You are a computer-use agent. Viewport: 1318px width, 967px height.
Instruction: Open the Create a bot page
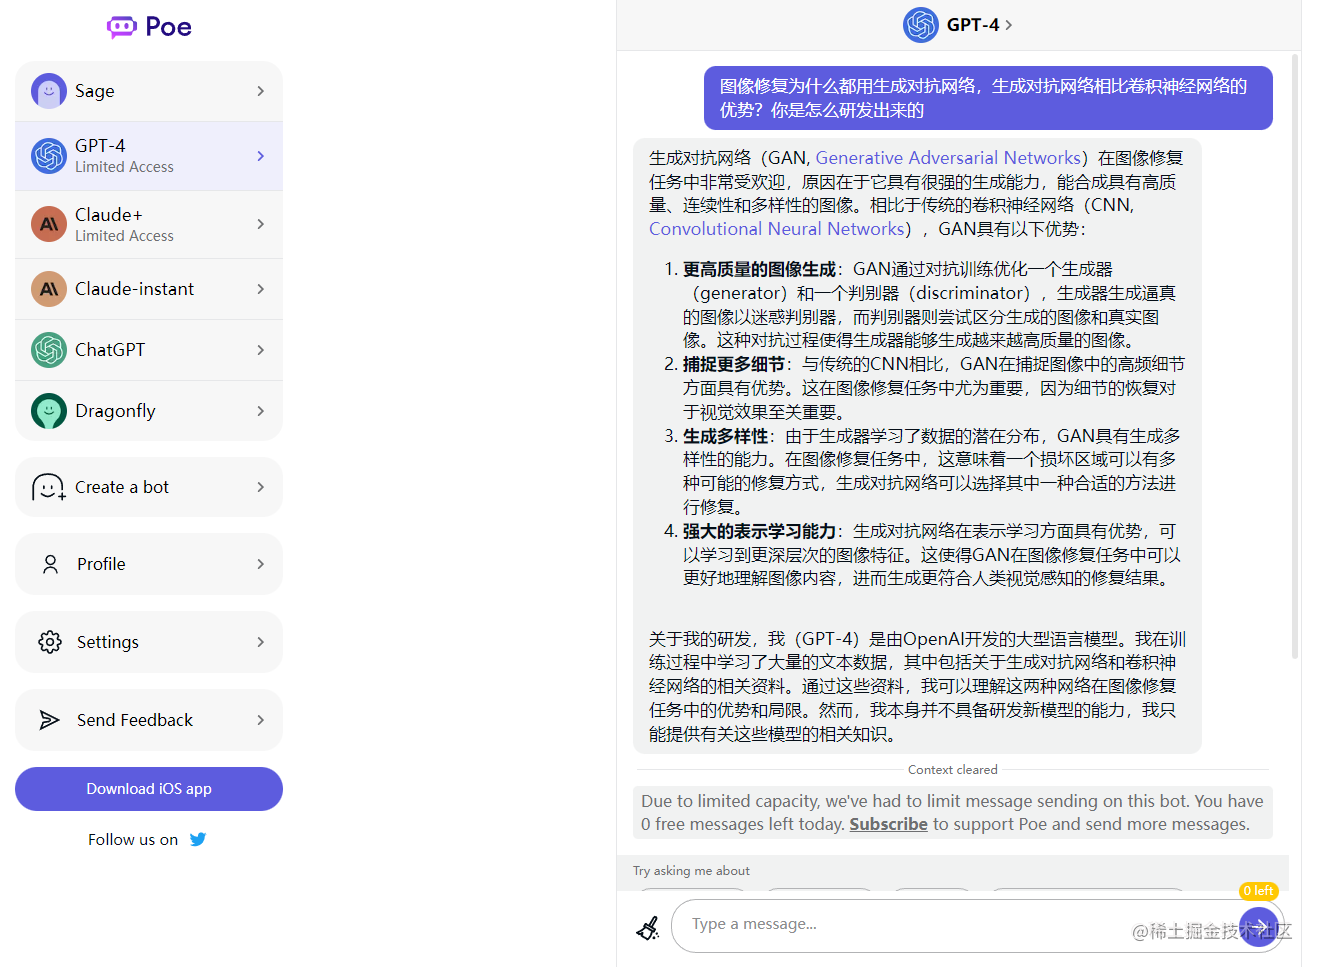(149, 487)
